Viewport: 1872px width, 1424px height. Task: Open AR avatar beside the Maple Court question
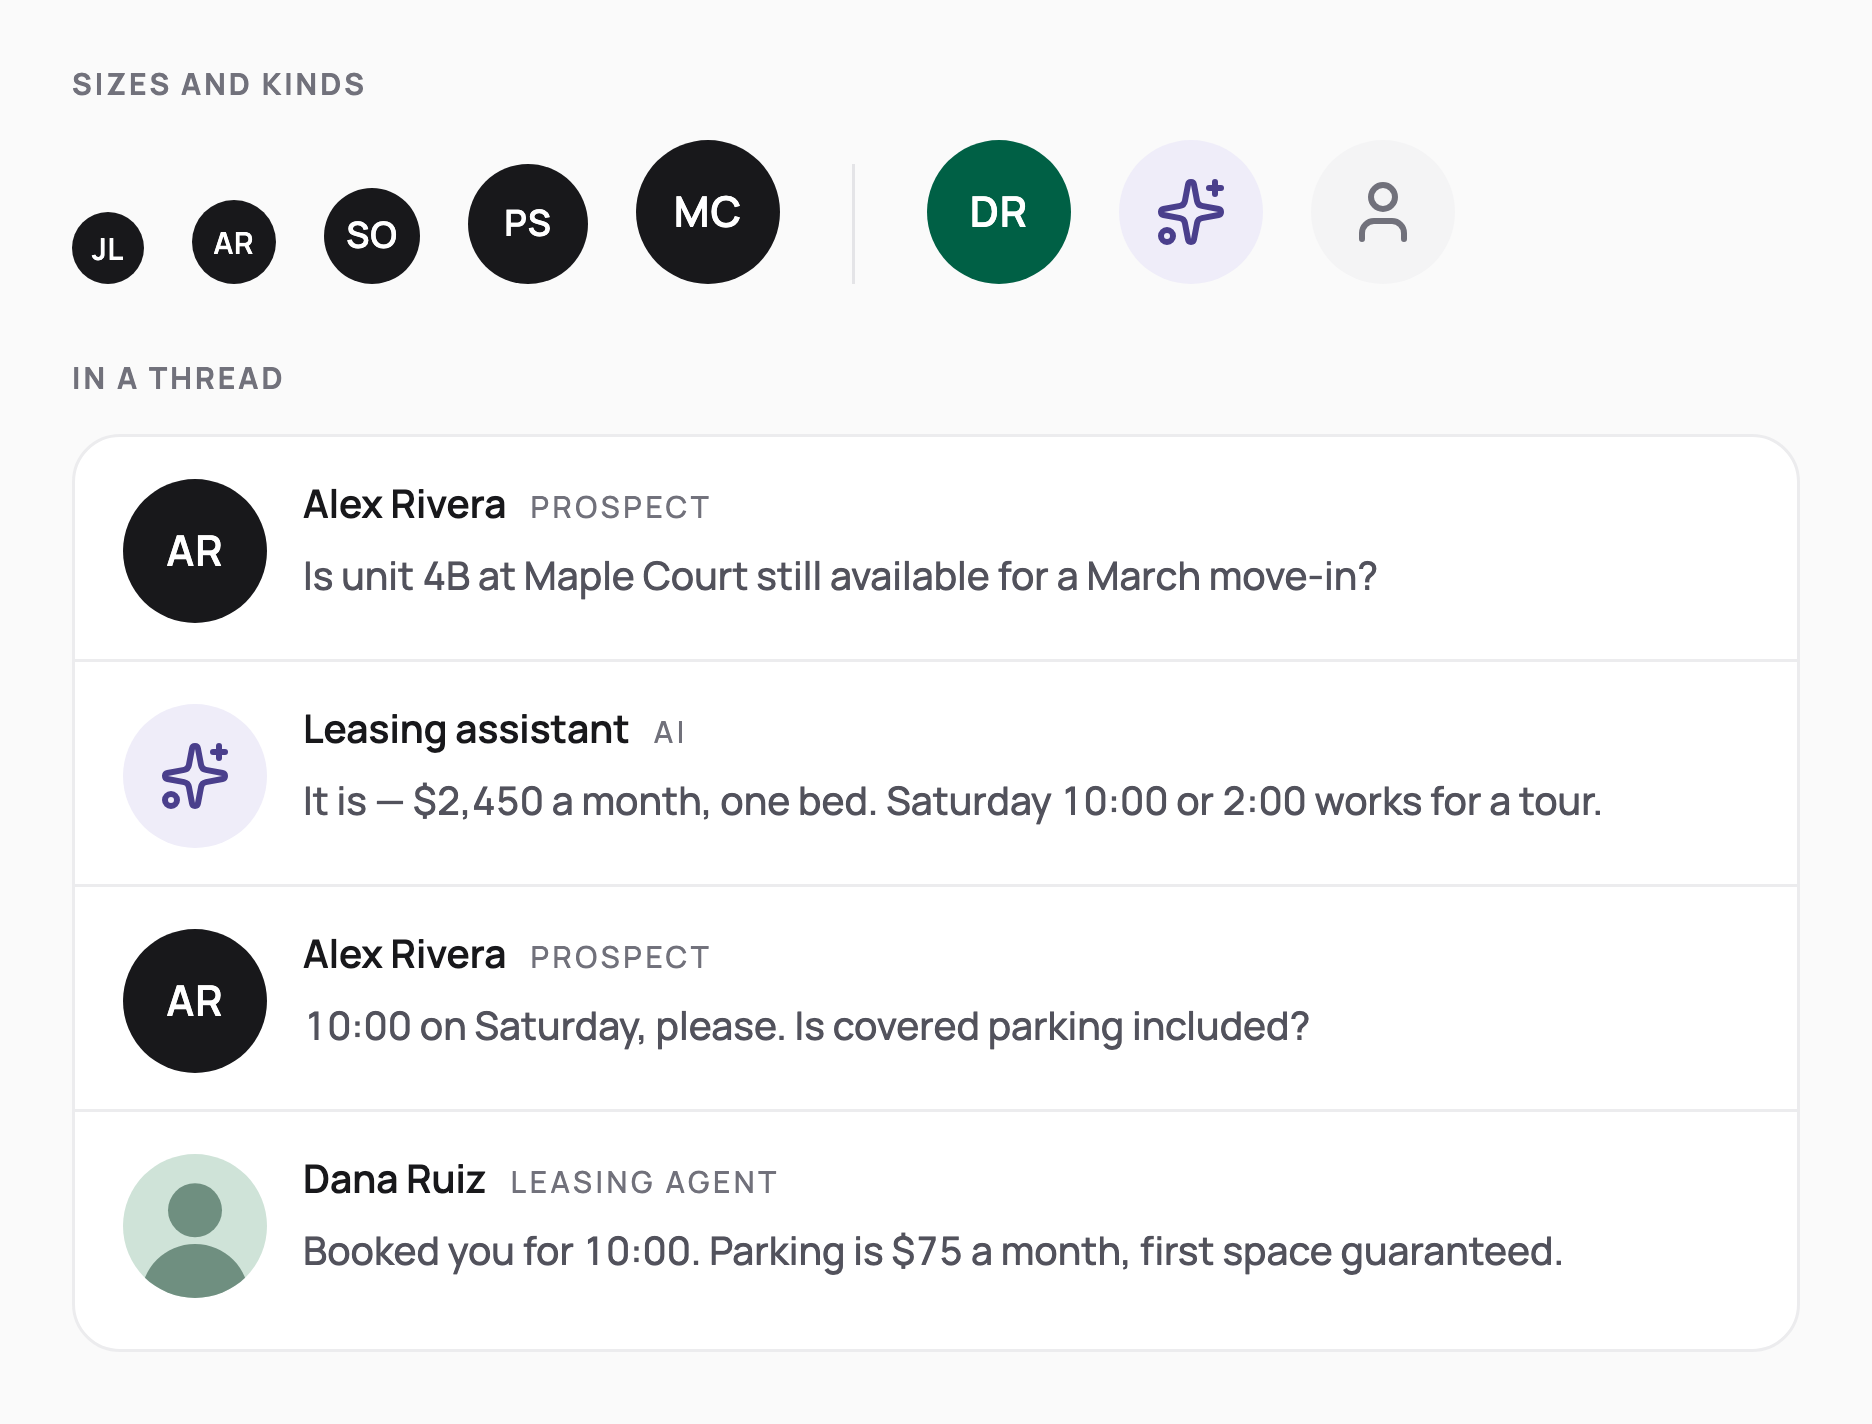point(195,551)
